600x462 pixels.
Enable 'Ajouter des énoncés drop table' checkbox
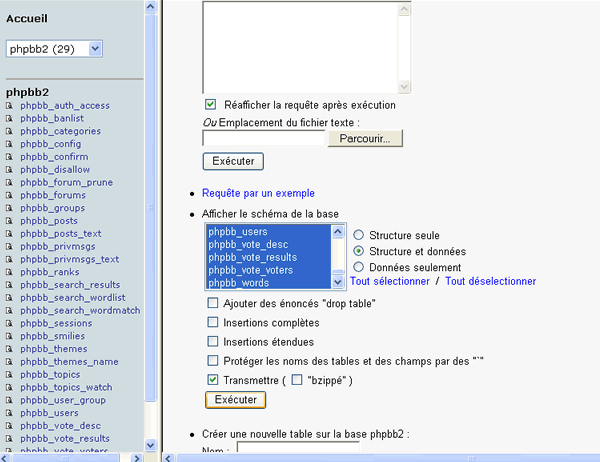[x=213, y=303]
